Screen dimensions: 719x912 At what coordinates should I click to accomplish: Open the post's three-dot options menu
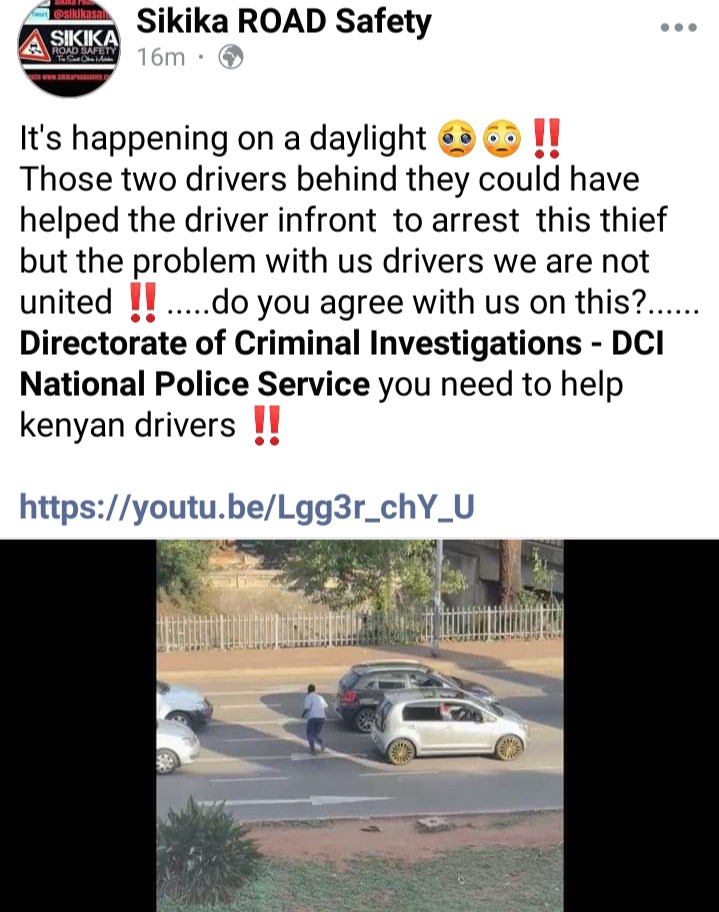tap(678, 27)
